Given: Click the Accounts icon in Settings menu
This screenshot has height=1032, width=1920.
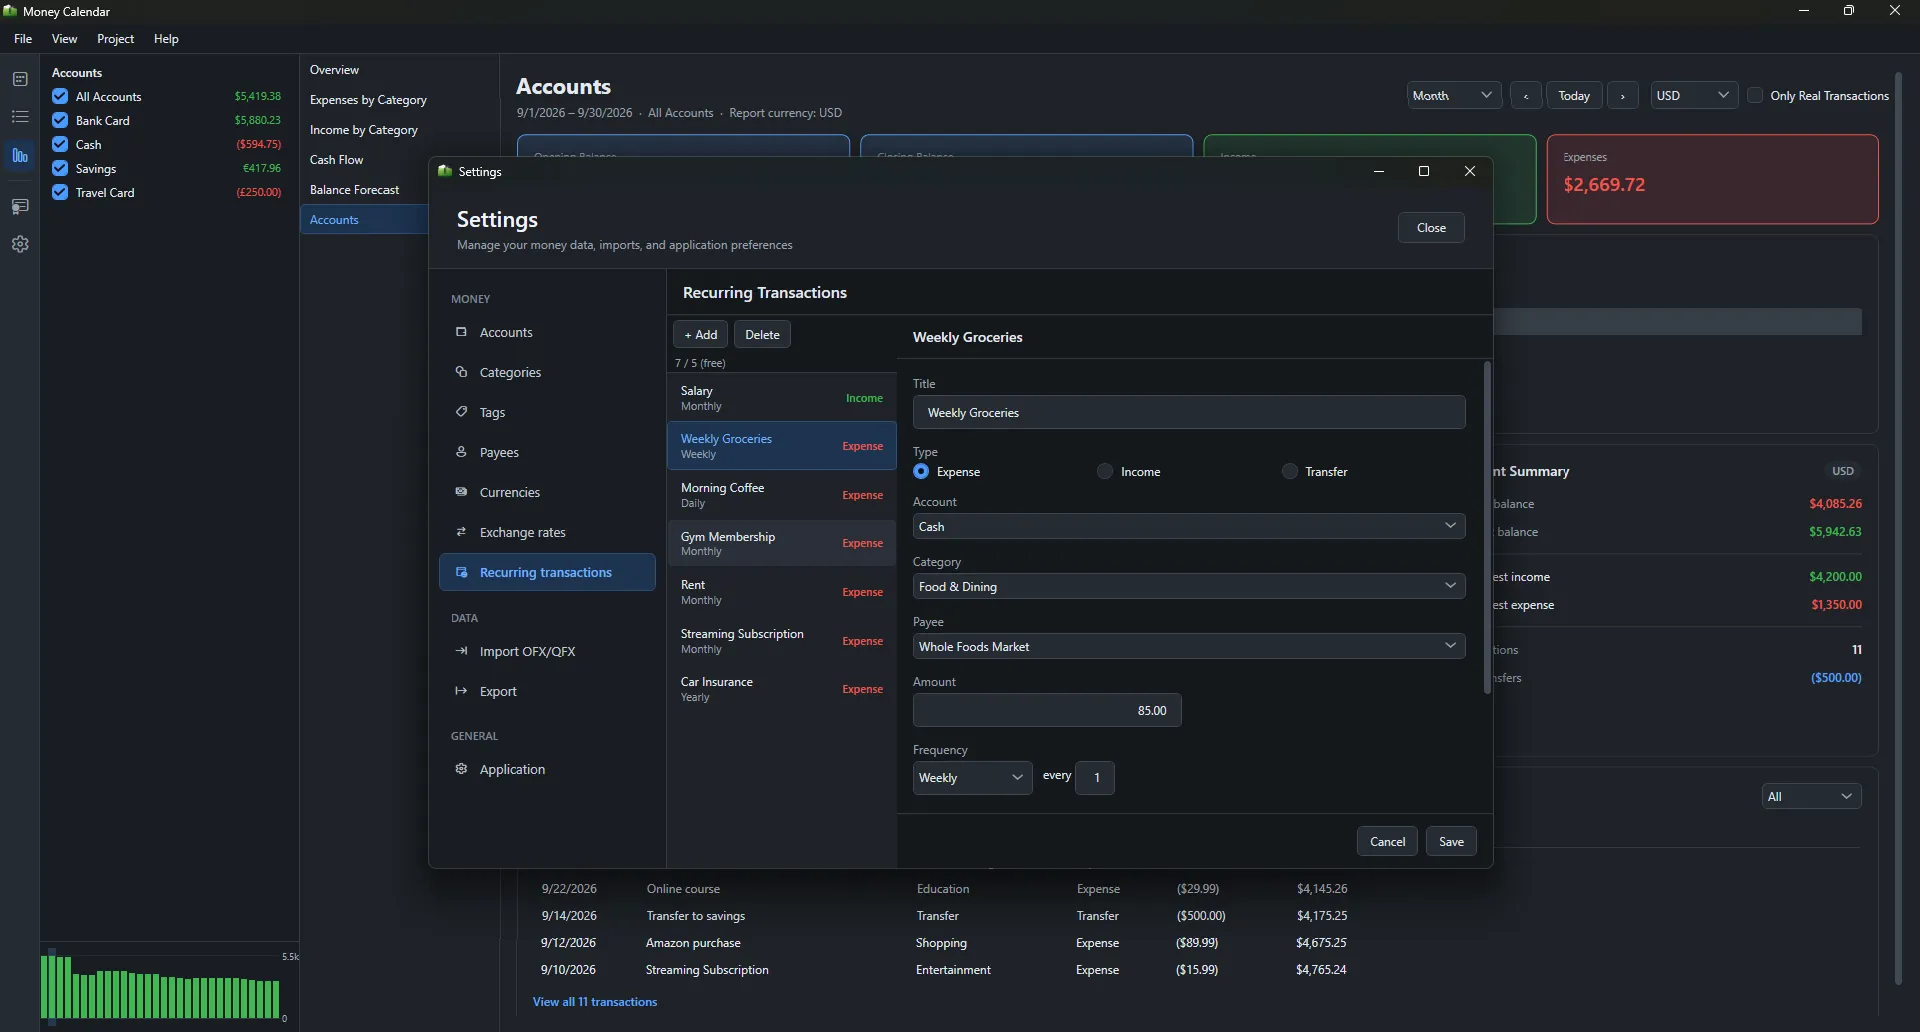Looking at the screenshot, I should tap(461, 332).
